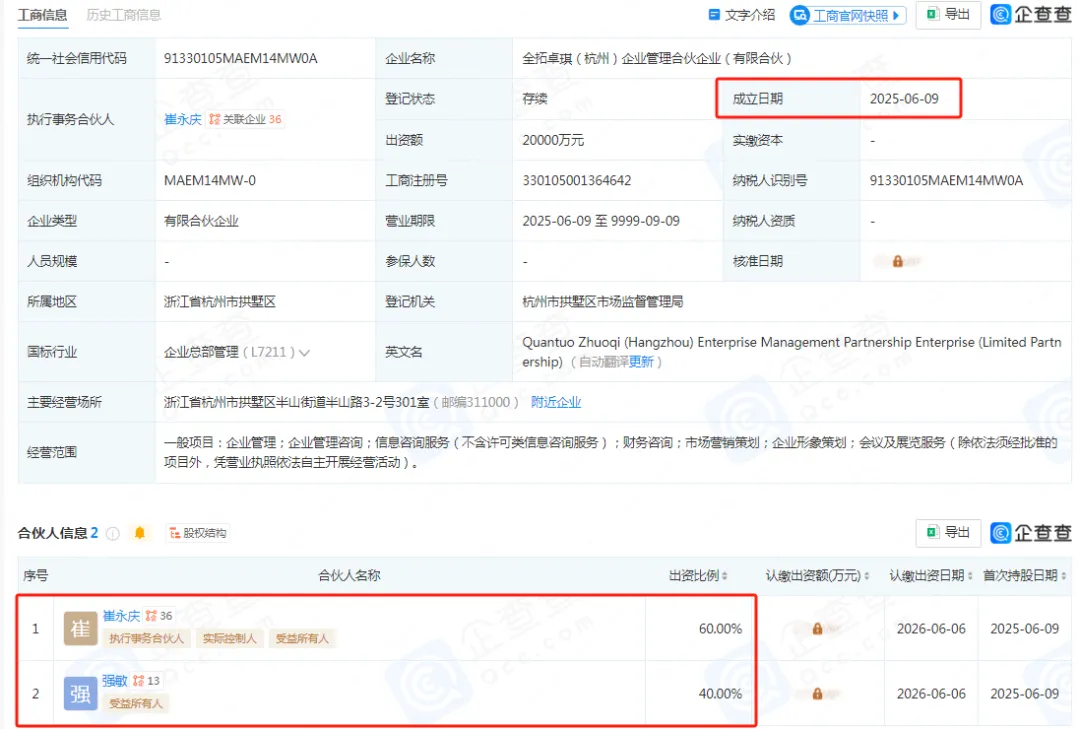Open 关联企业 36 next to 崔永庆
This screenshot has height=729, width=1080.
tap(245, 119)
